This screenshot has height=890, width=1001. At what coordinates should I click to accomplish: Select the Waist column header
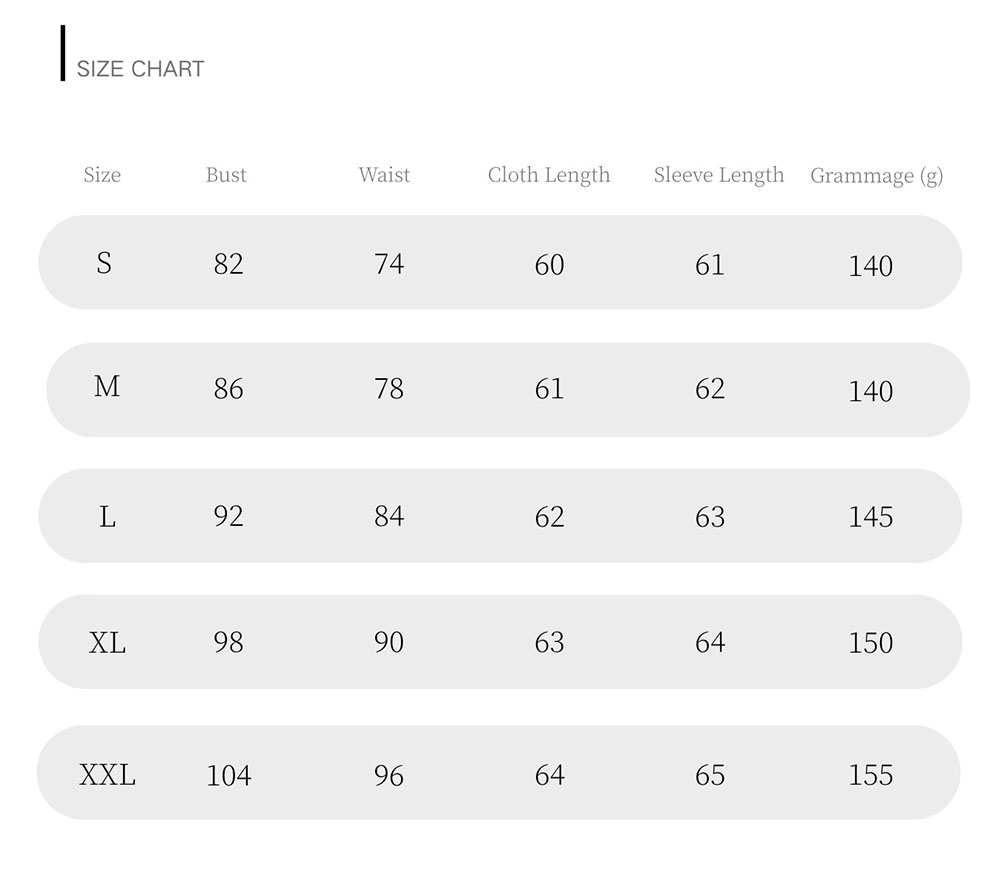pyautogui.click(x=384, y=175)
